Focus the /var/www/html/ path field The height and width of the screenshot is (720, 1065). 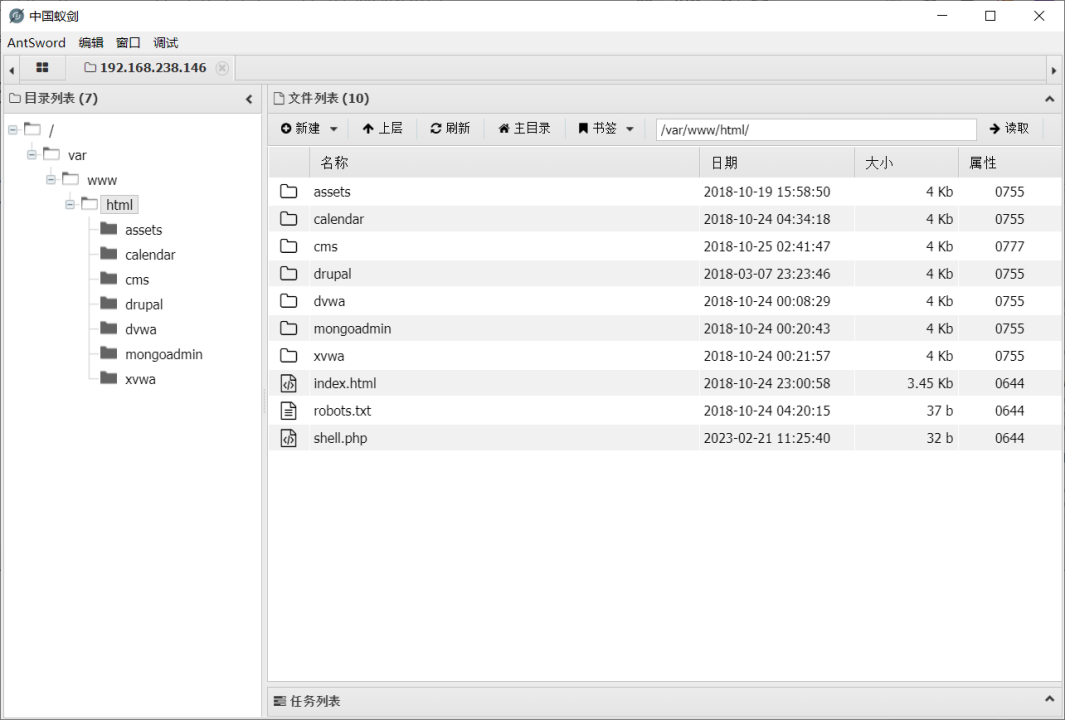[x=816, y=129]
